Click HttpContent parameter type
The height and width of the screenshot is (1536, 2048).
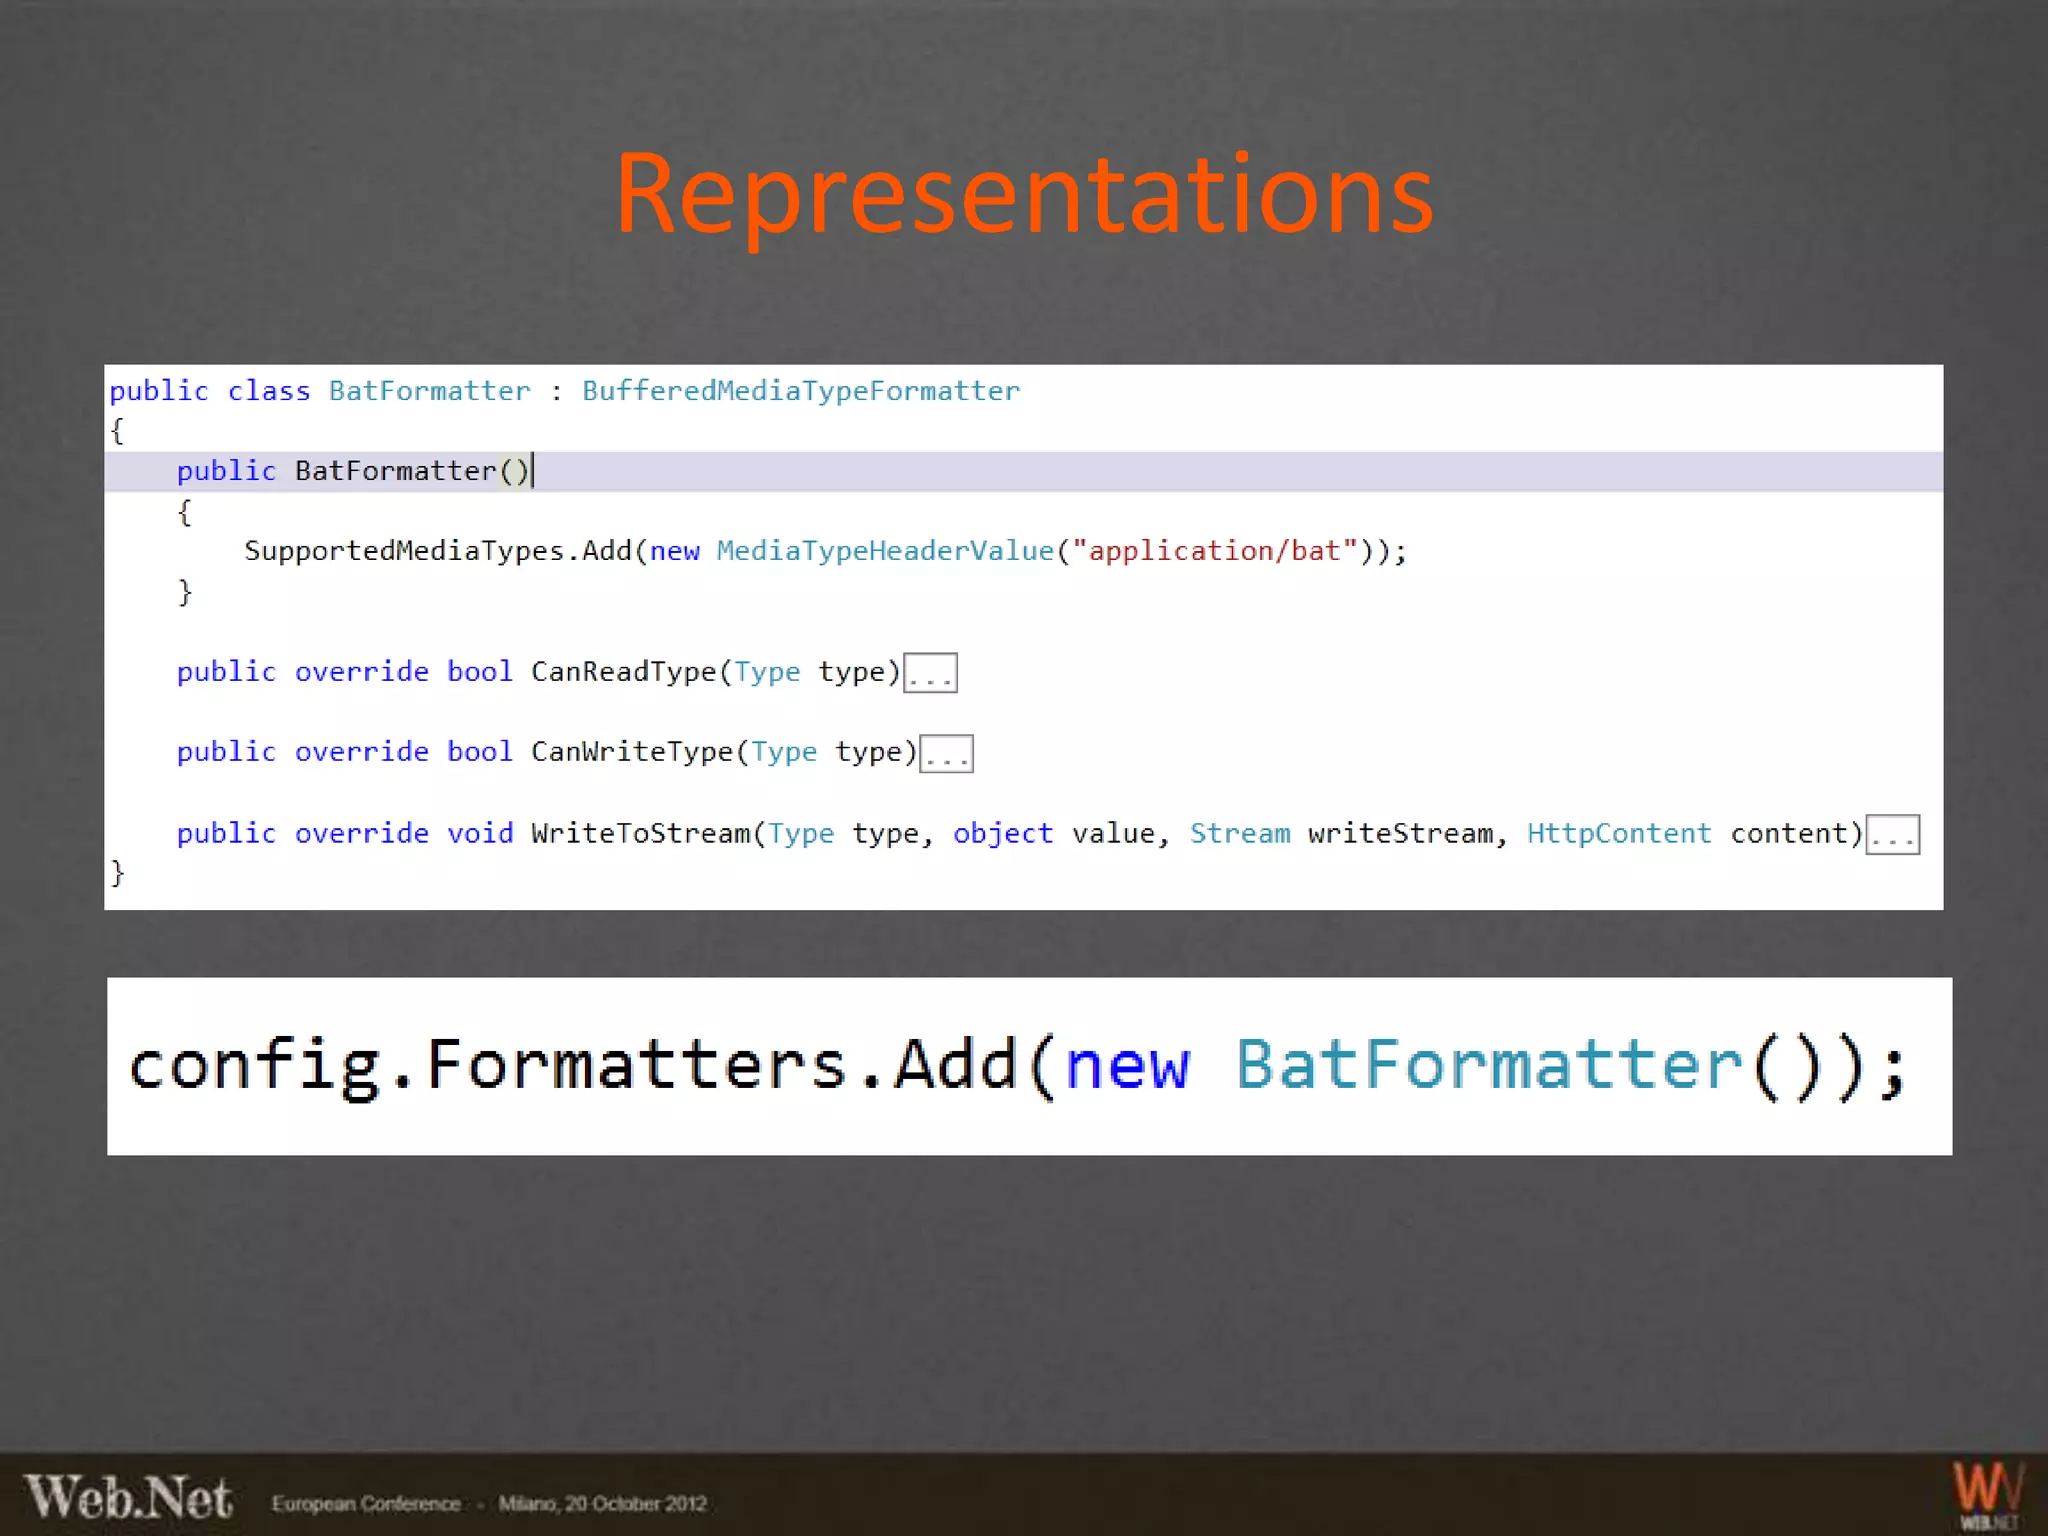pyautogui.click(x=1618, y=834)
